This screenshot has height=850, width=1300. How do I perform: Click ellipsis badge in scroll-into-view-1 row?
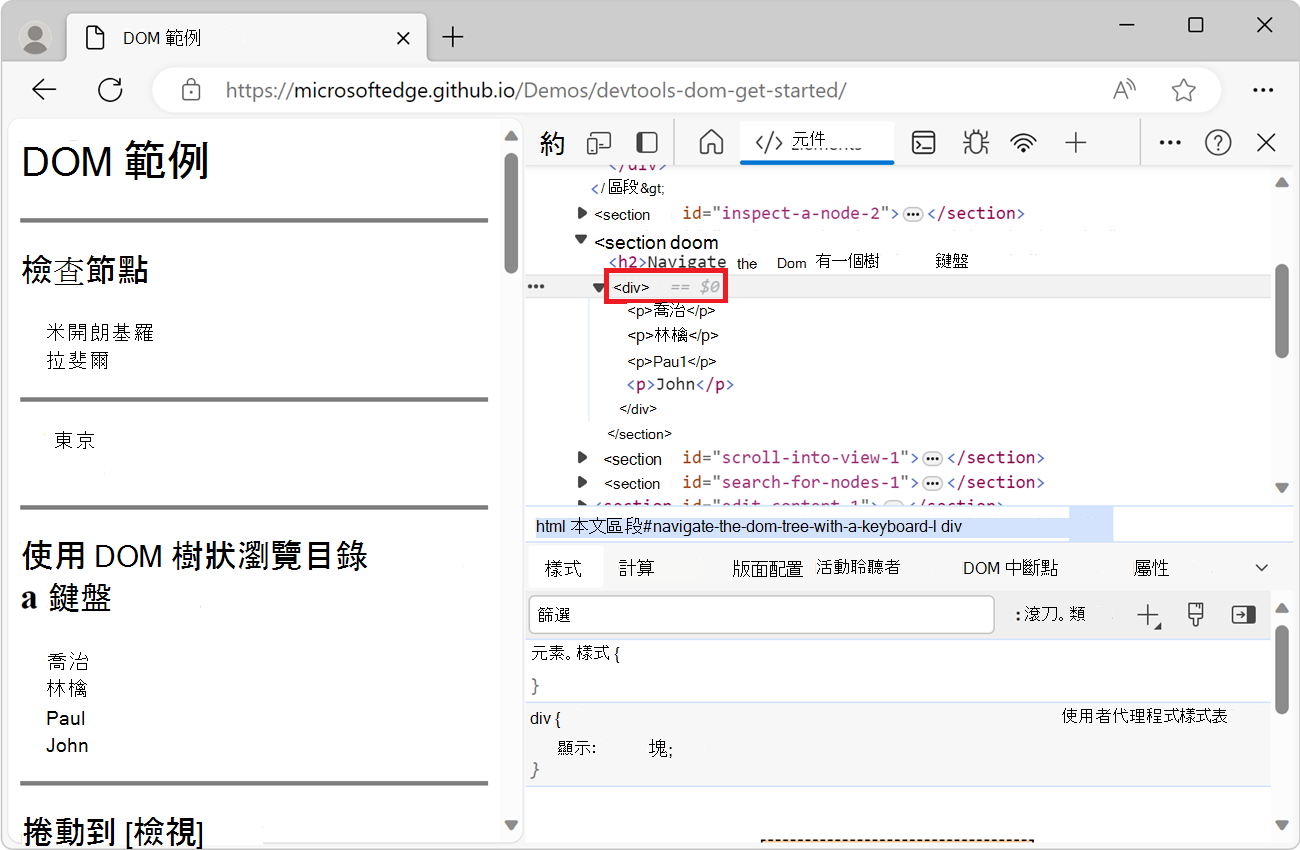coord(932,458)
